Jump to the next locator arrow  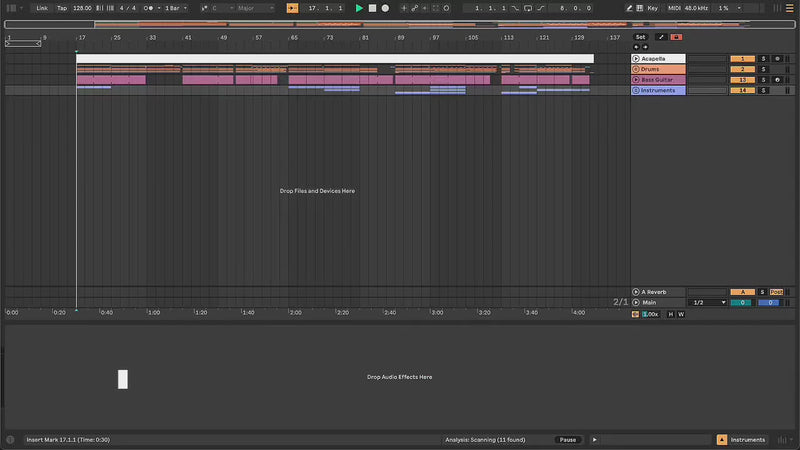coord(644,46)
